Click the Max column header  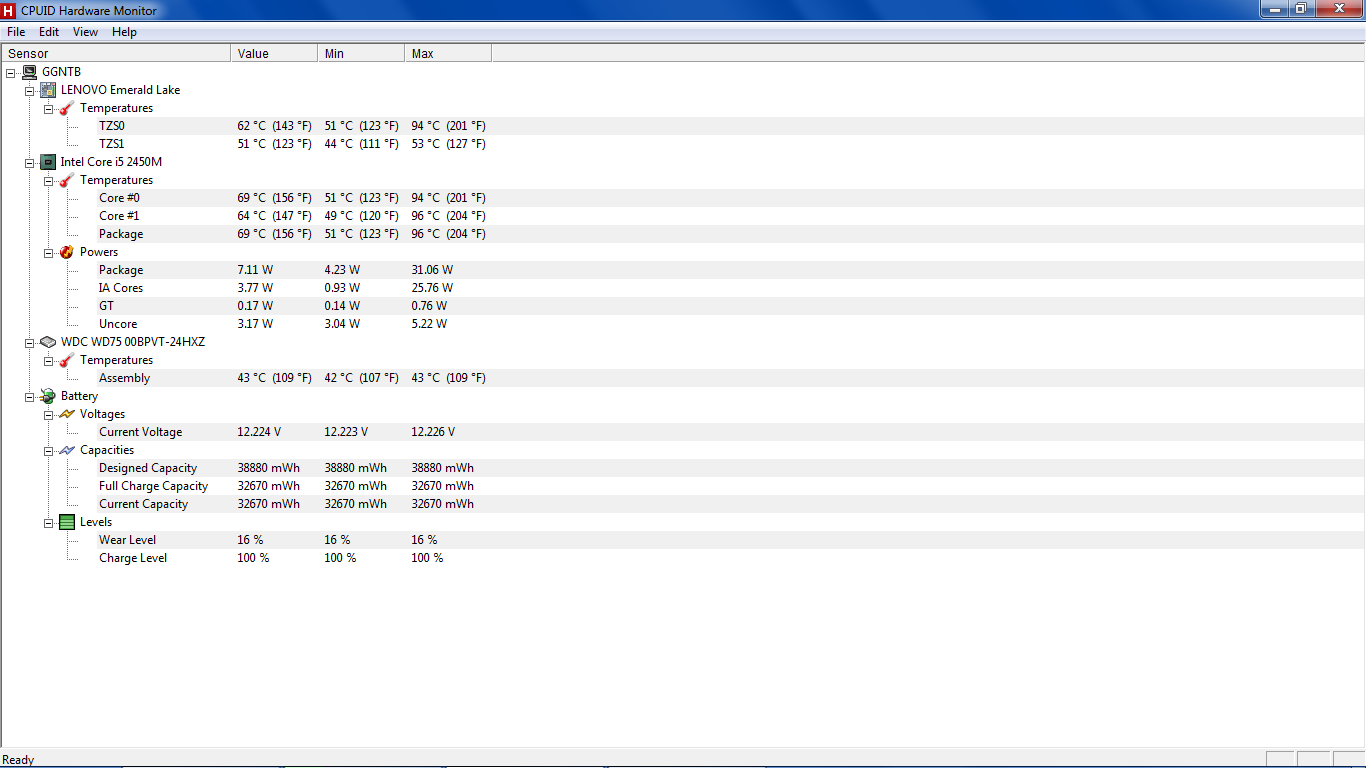tap(448, 54)
